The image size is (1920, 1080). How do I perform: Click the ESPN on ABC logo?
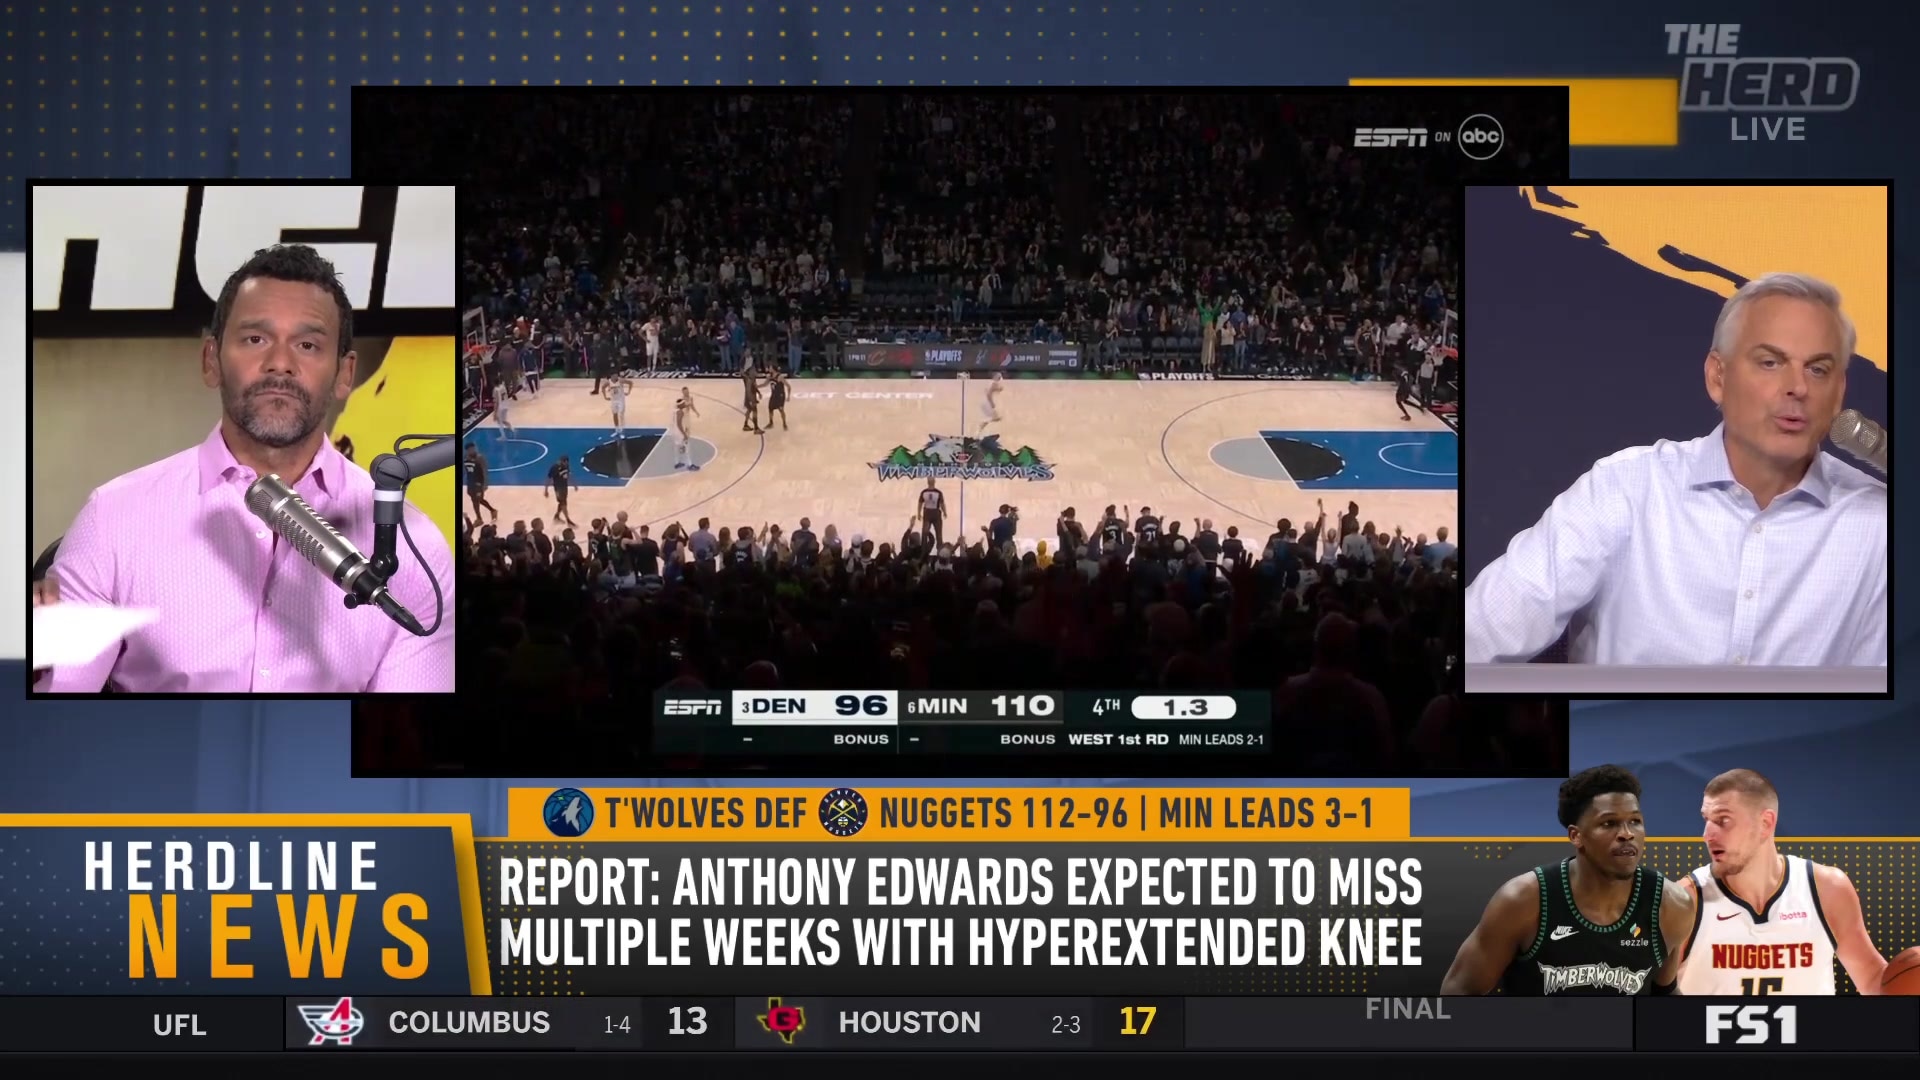pyautogui.click(x=1428, y=137)
